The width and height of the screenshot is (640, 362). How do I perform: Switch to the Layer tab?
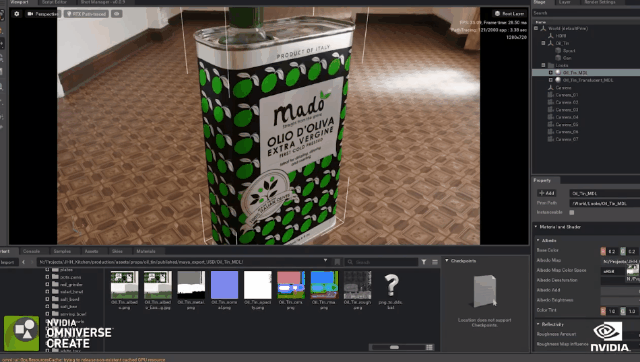pos(564,2)
